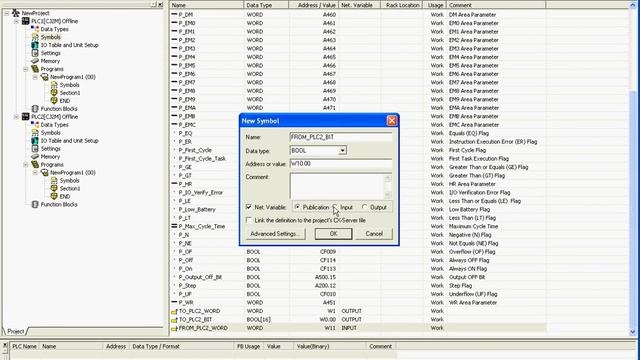Close the project workspace pane

point(160,4)
